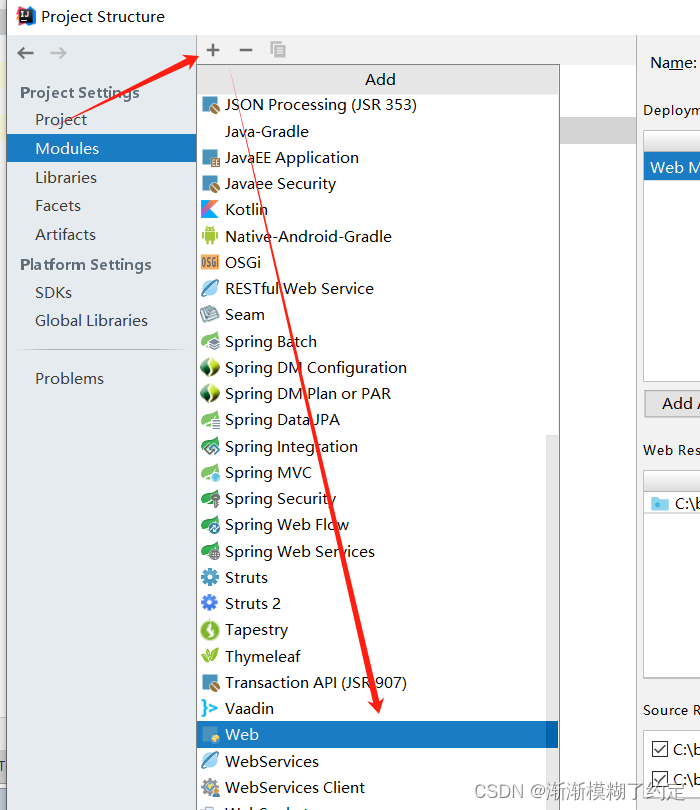Click the Spring Security icon
This screenshot has height=810, width=700.
click(x=210, y=499)
